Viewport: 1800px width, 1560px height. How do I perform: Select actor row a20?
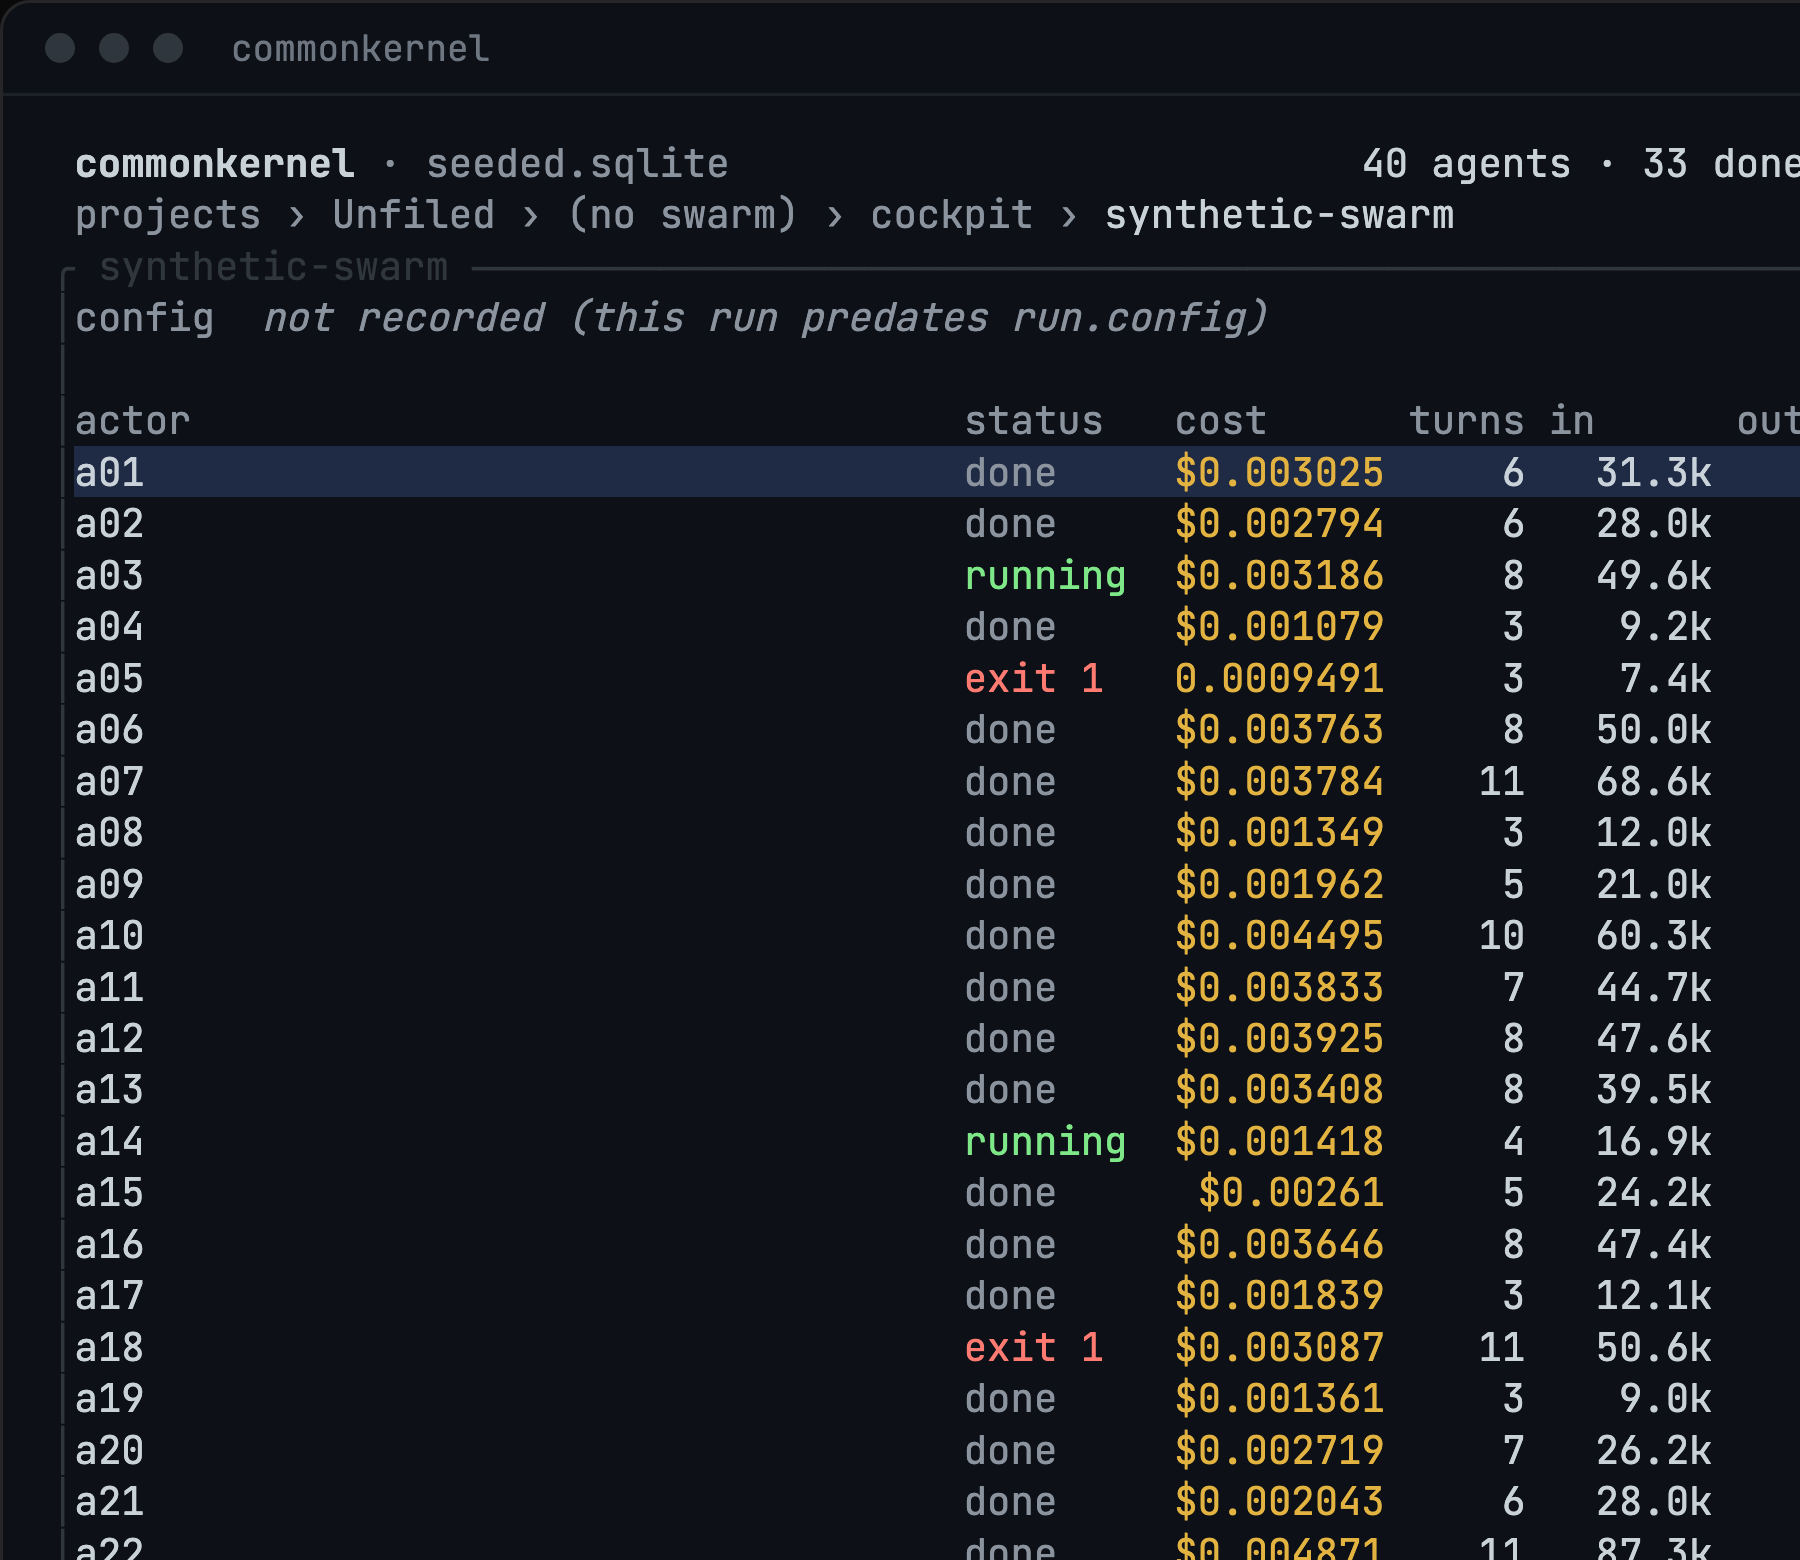pos(937,1451)
